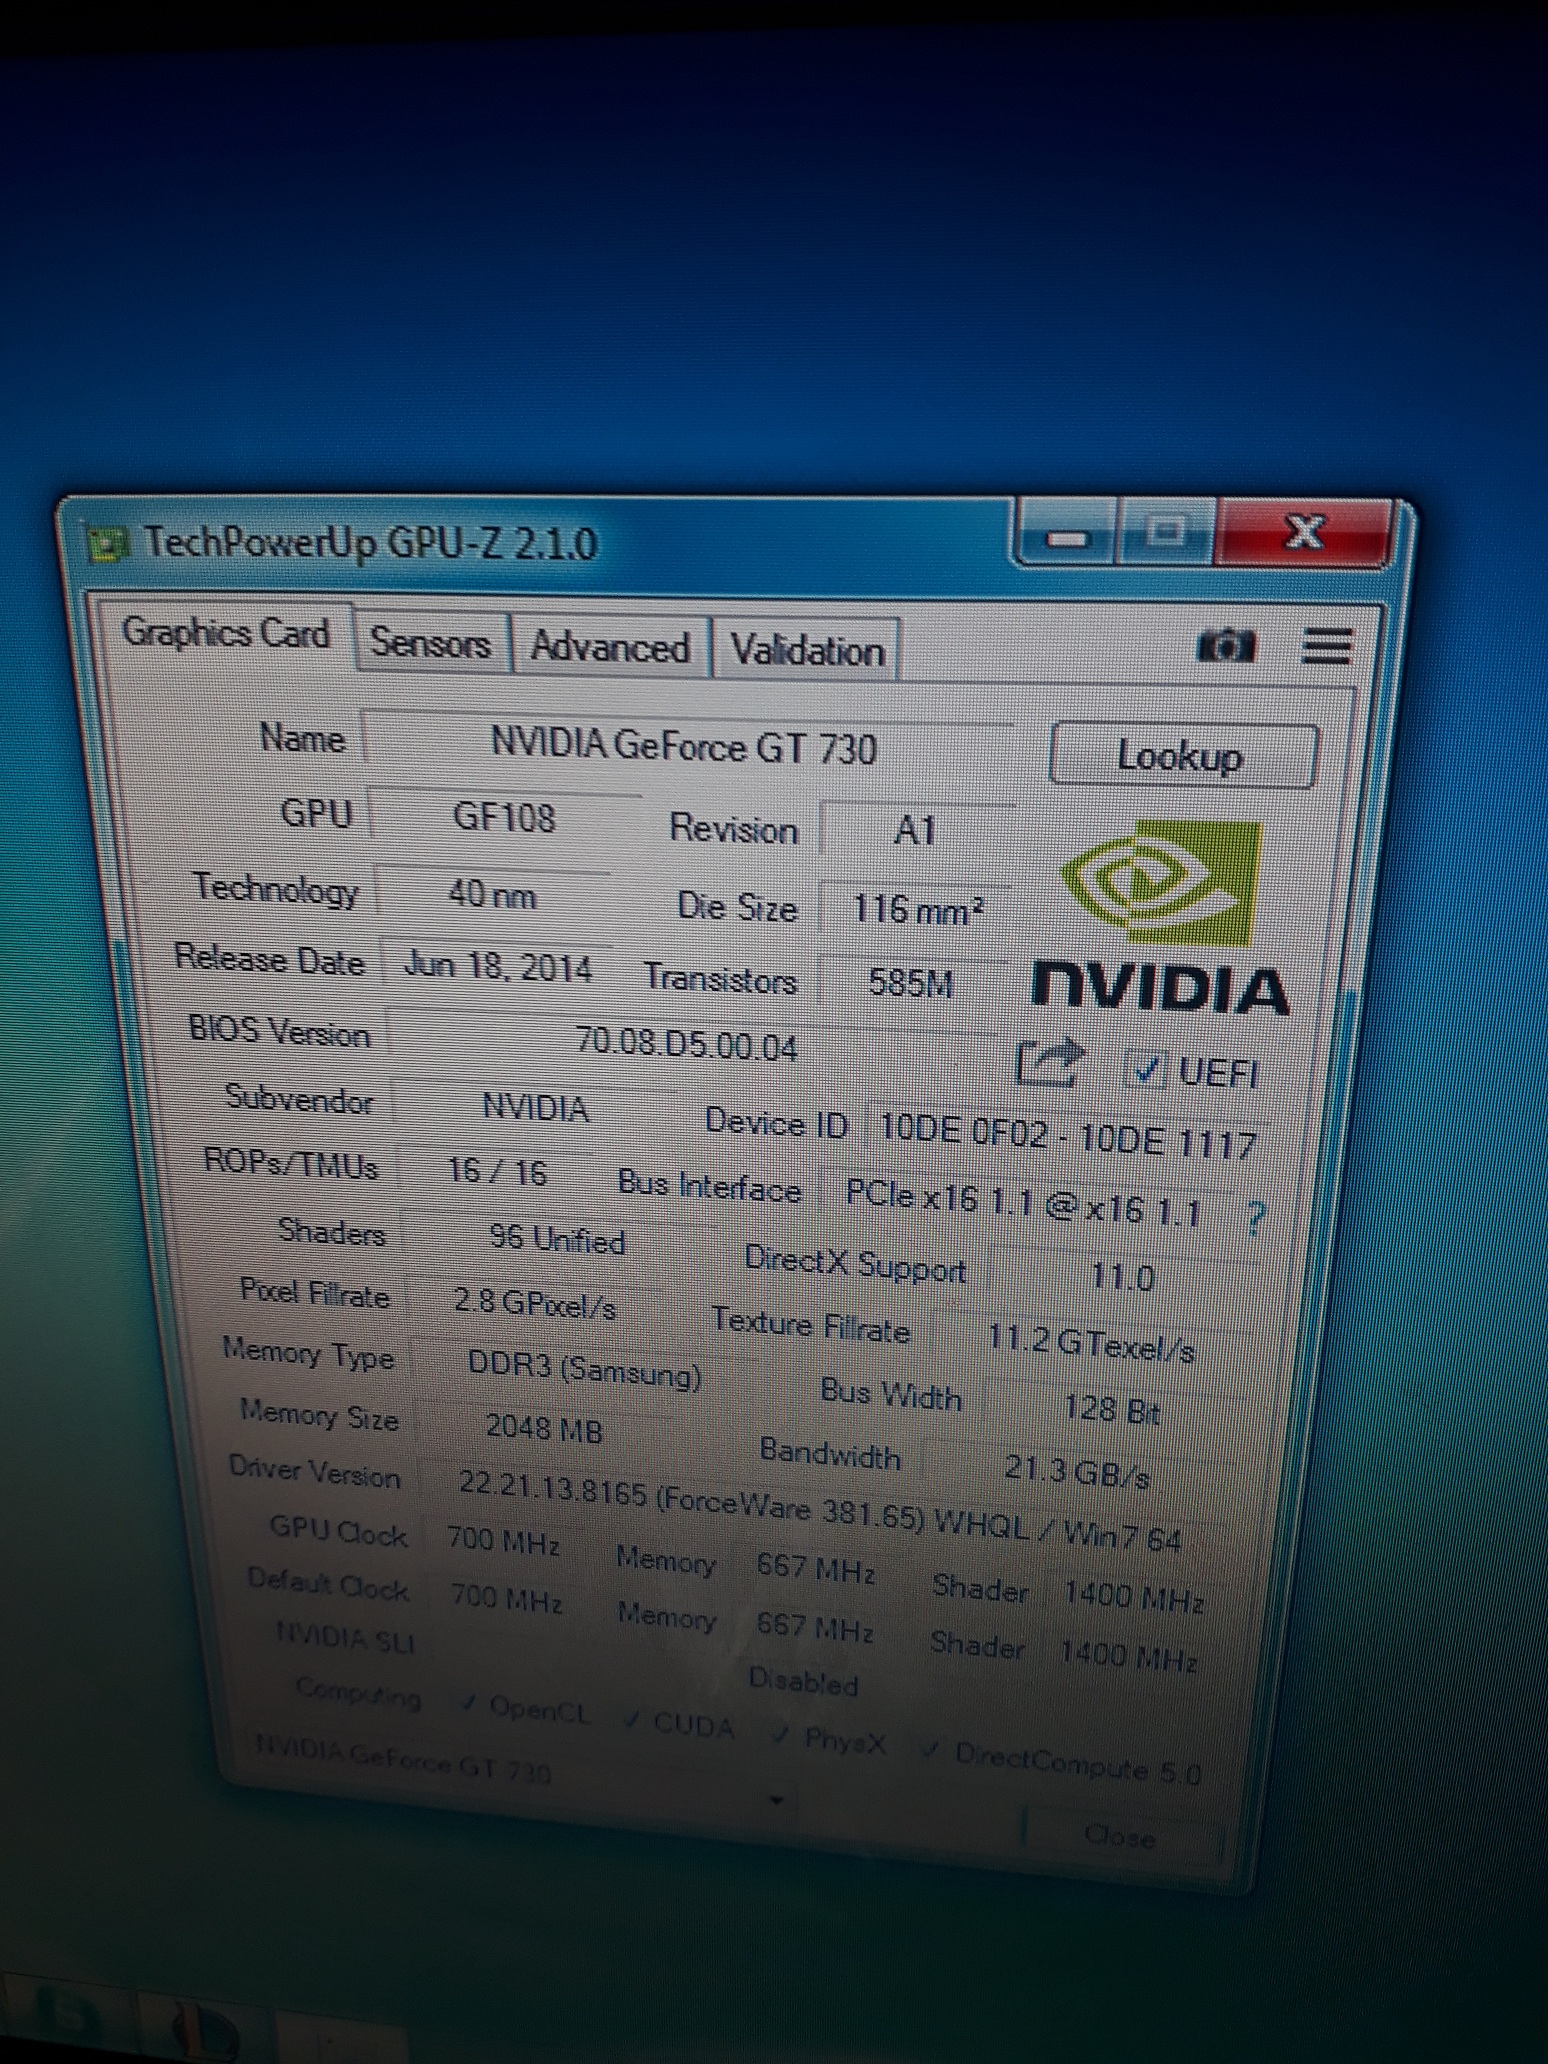Click the Bus Interface question mark
The image size is (1548, 2064).
(1256, 1217)
